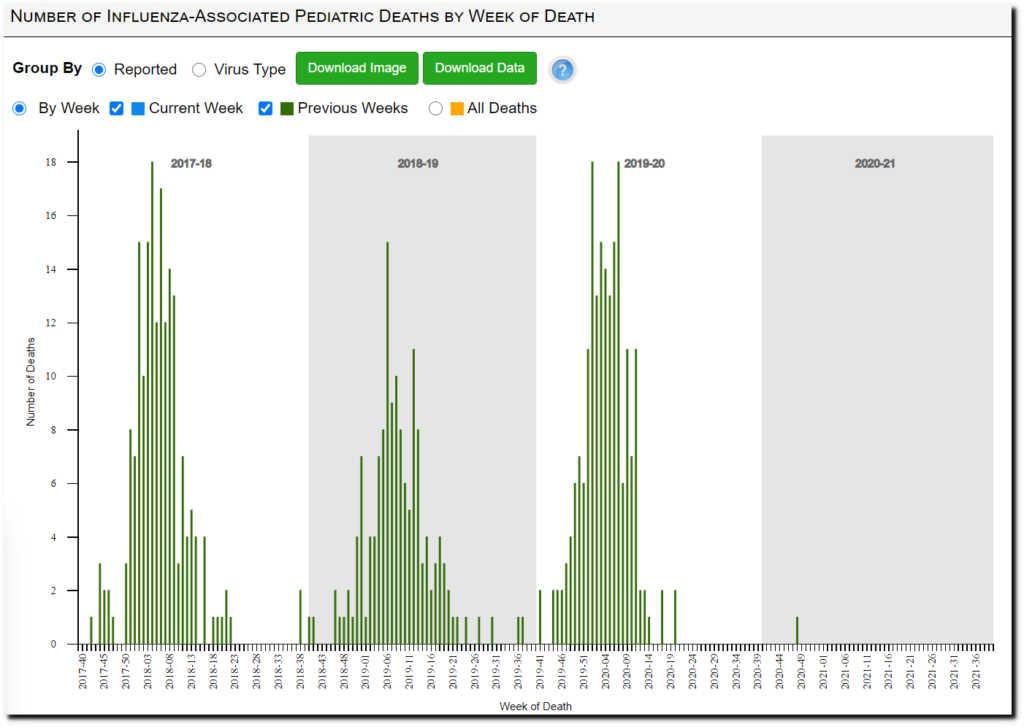Click the 2020-21 season label

(875, 163)
